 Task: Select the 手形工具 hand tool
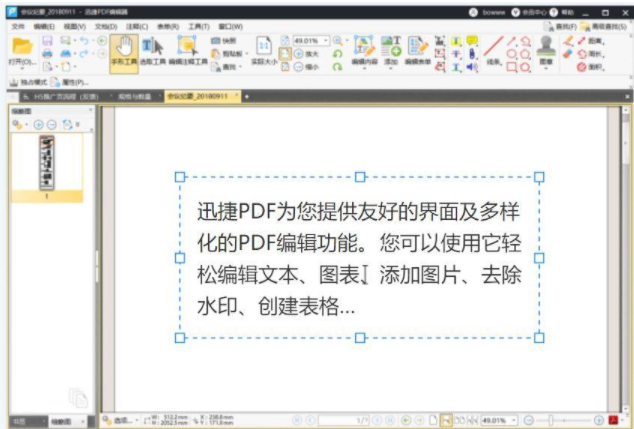tap(124, 53)
